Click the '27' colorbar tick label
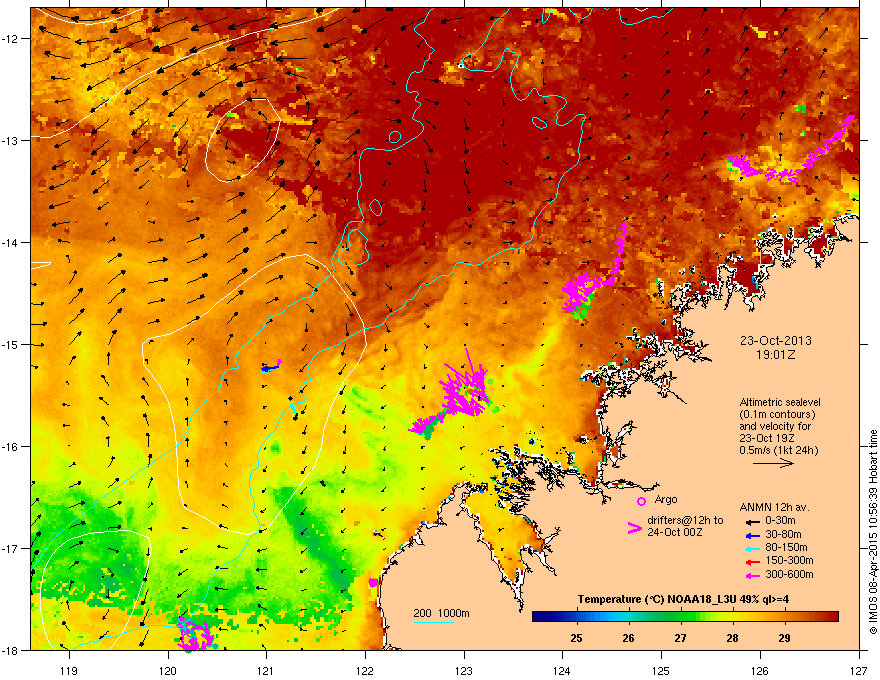The height and width of the screenshot is (680, 880). [681, 638]
